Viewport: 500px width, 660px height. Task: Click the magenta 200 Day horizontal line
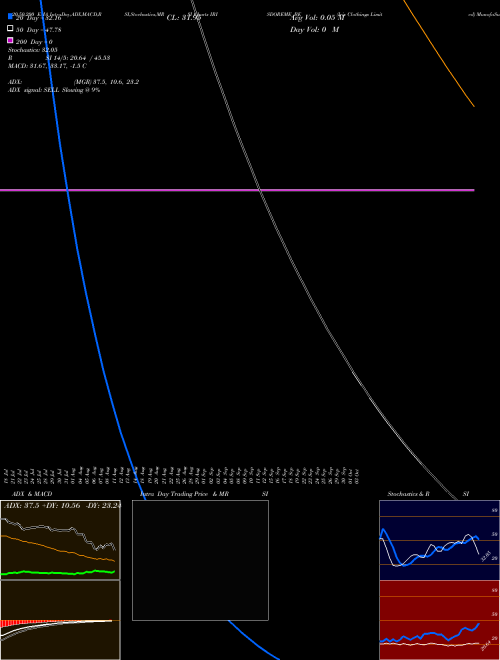pos(237,190)
